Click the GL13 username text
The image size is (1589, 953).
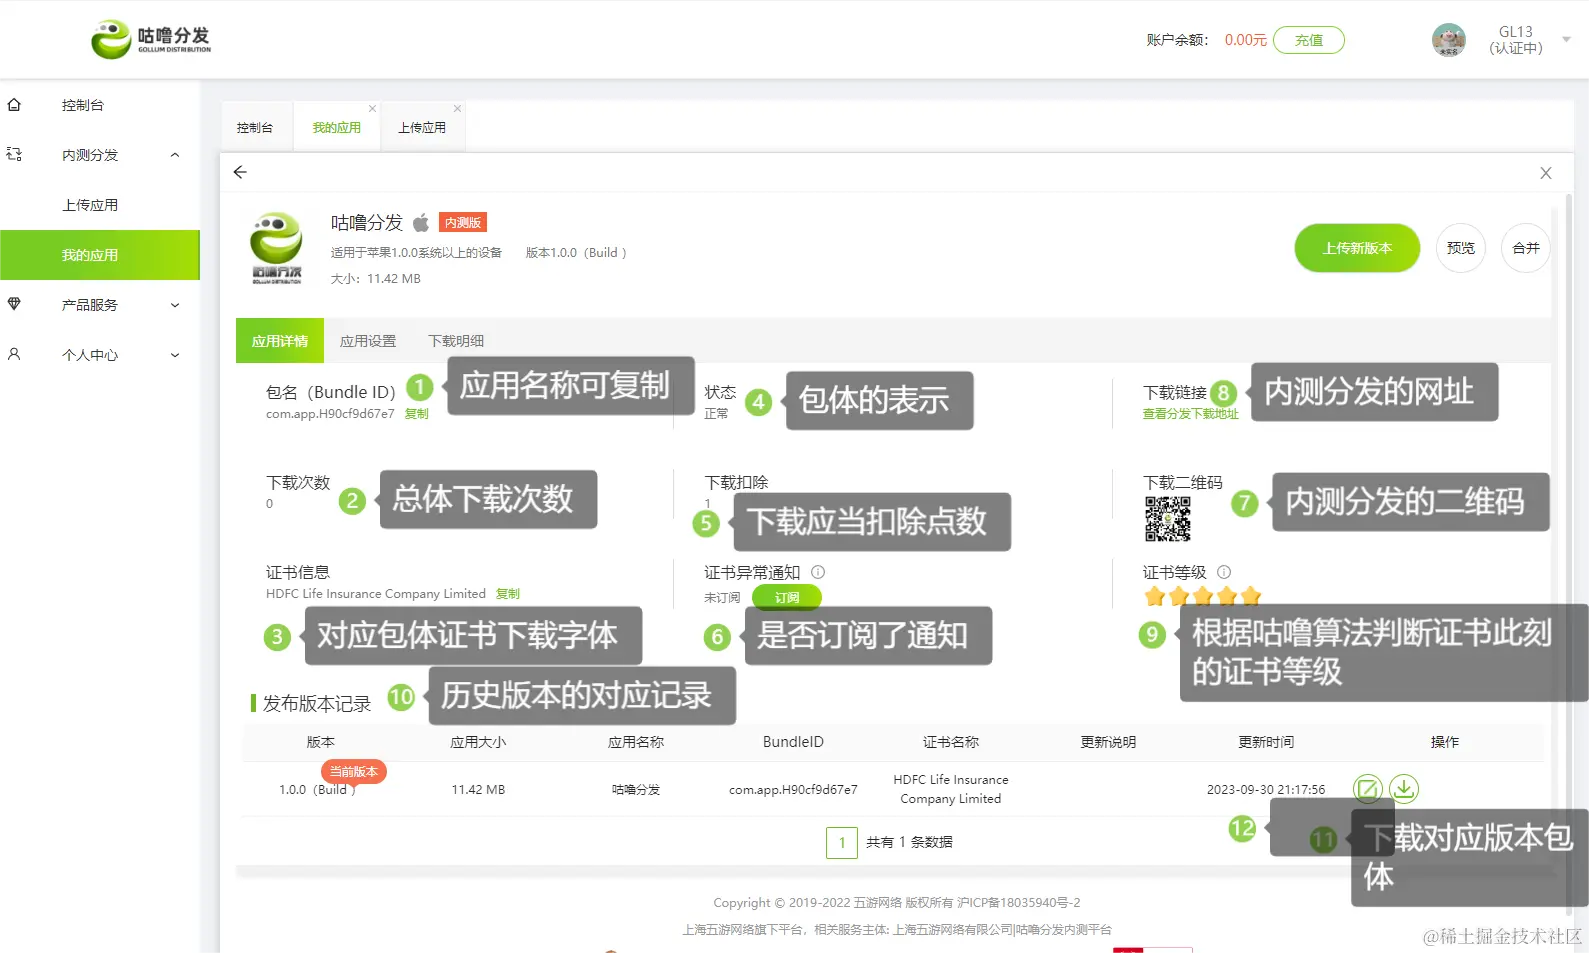pyautogui.click(x=1516, y=32)
